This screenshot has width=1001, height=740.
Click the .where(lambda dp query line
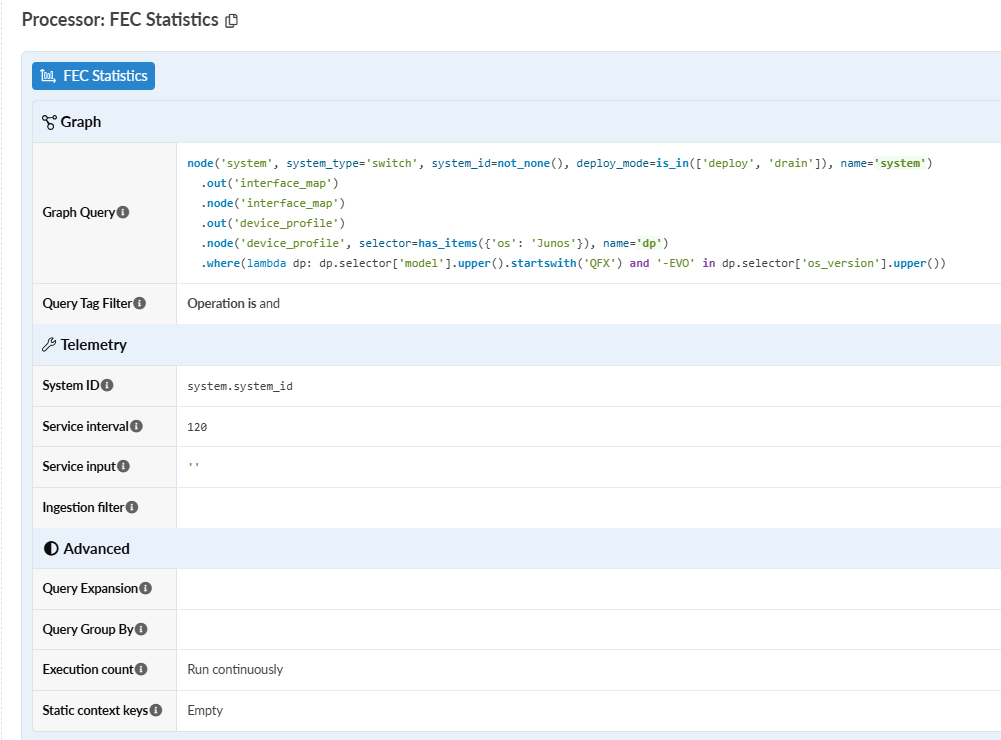click(x=573, y=263)
